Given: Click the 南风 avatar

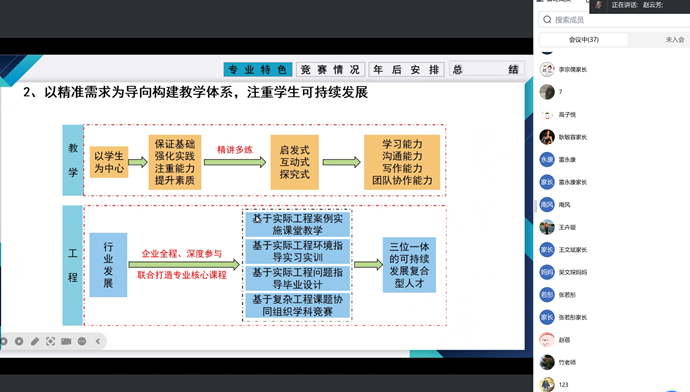Looking at the screenshot, I should tap(547, 205).
